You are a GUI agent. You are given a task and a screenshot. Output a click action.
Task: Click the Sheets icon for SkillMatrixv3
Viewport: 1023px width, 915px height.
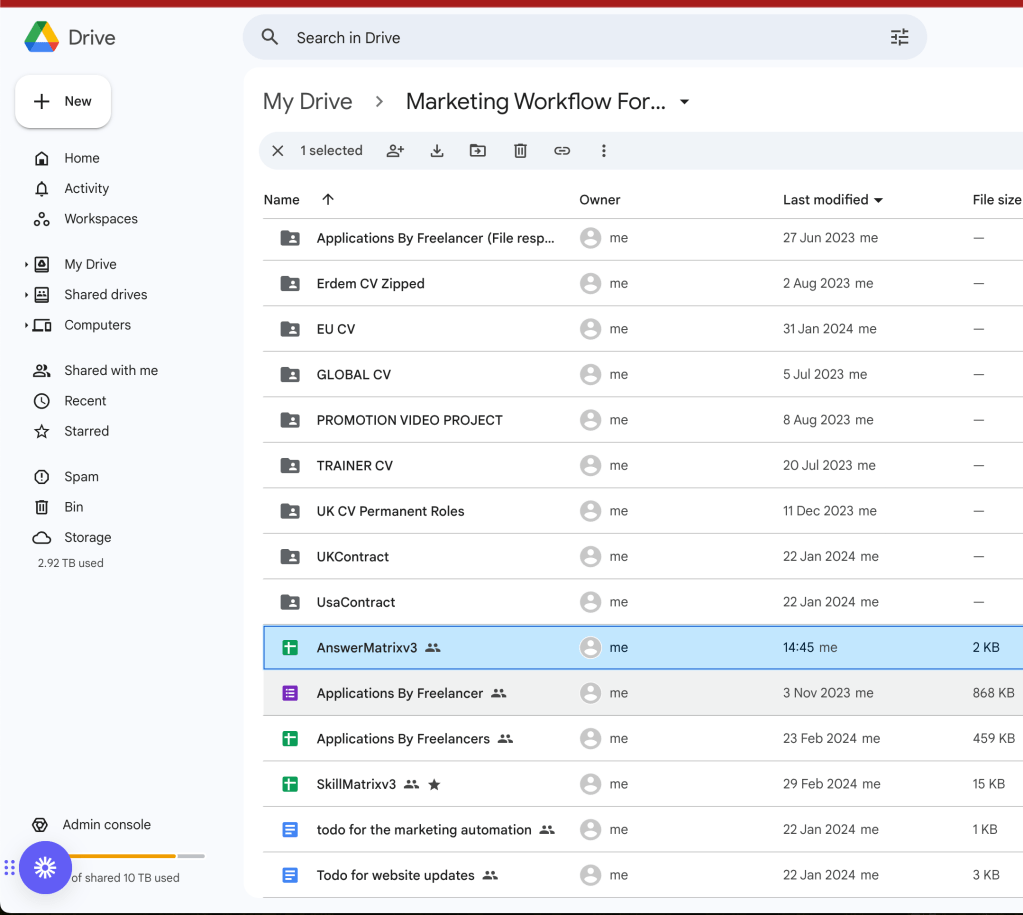coord(290,784)
